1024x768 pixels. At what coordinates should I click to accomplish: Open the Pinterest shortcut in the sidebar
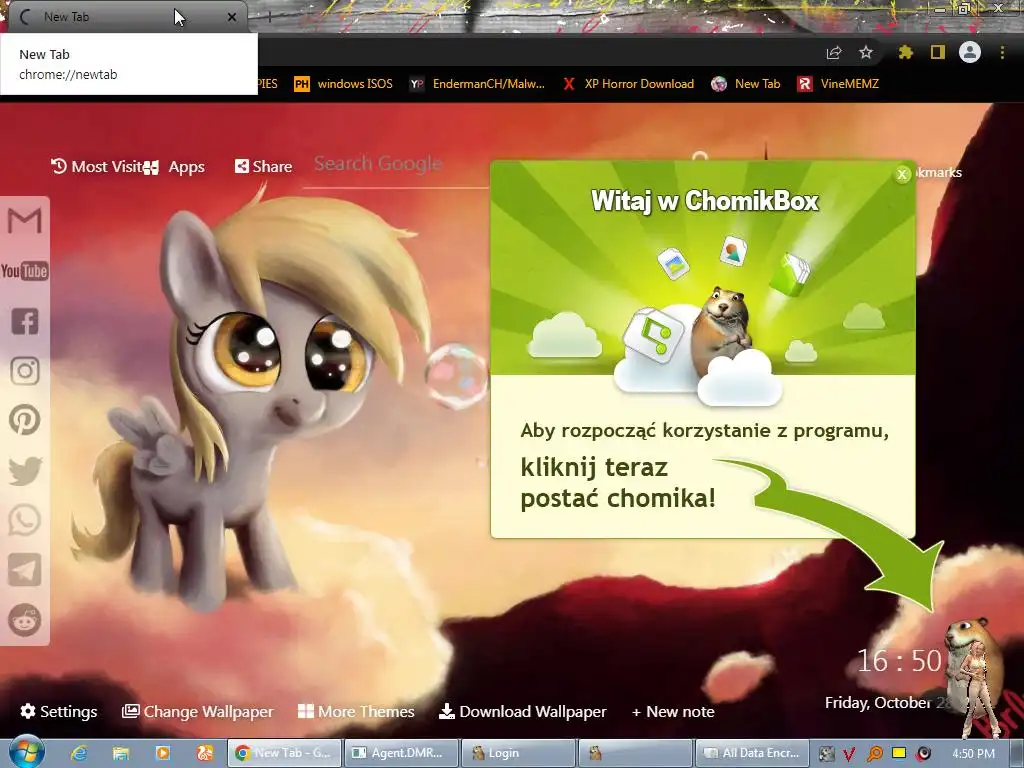coord(25,420)
